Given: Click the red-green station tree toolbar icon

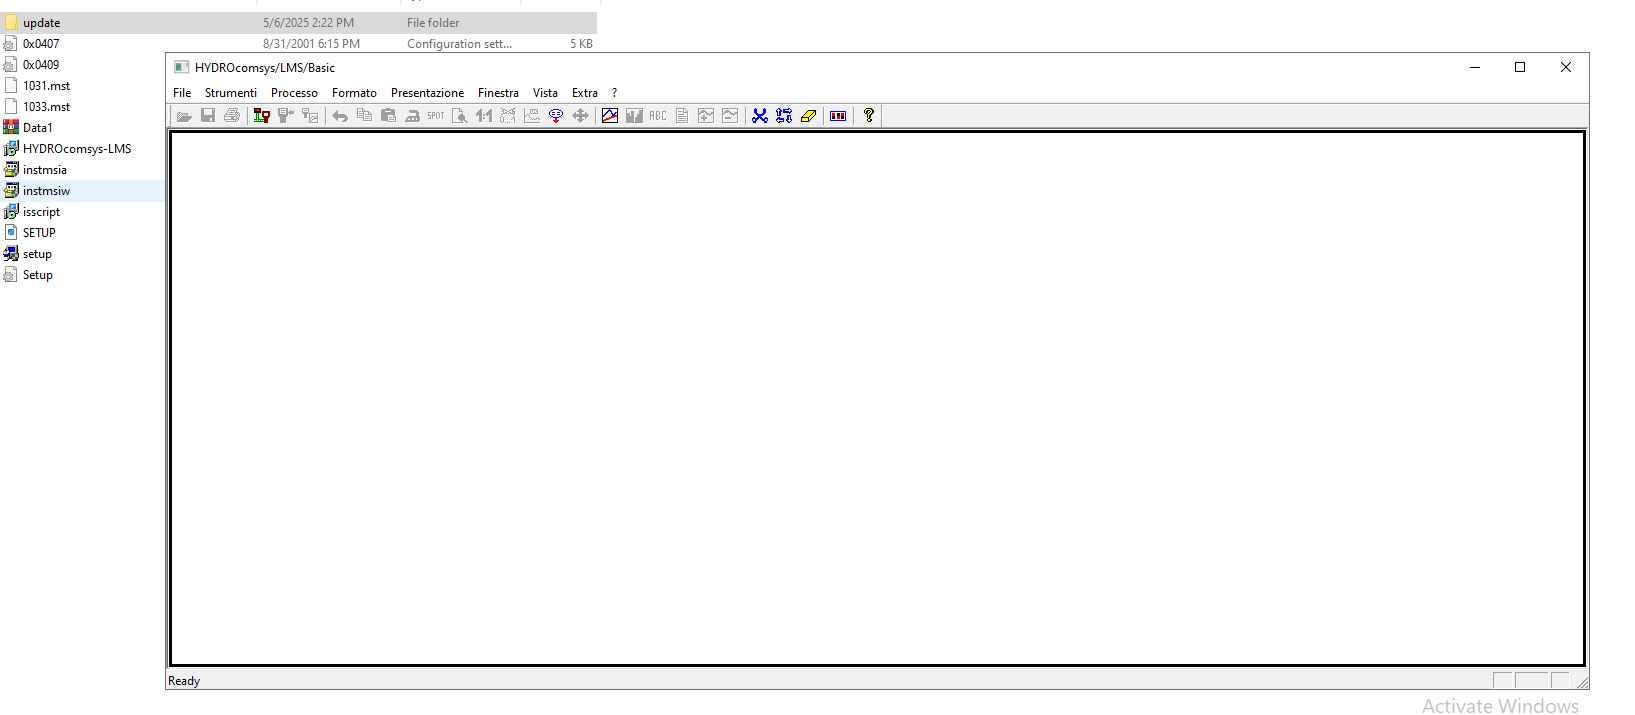Looking at the screenshot, I should pos(262,116).
